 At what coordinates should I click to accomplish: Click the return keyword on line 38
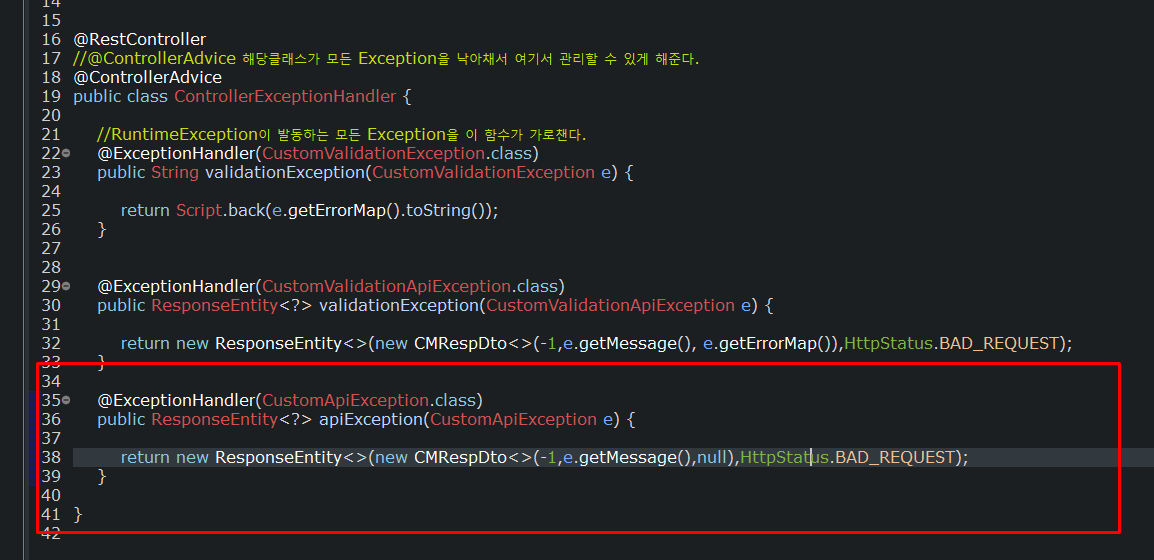[x=145, y=458]
